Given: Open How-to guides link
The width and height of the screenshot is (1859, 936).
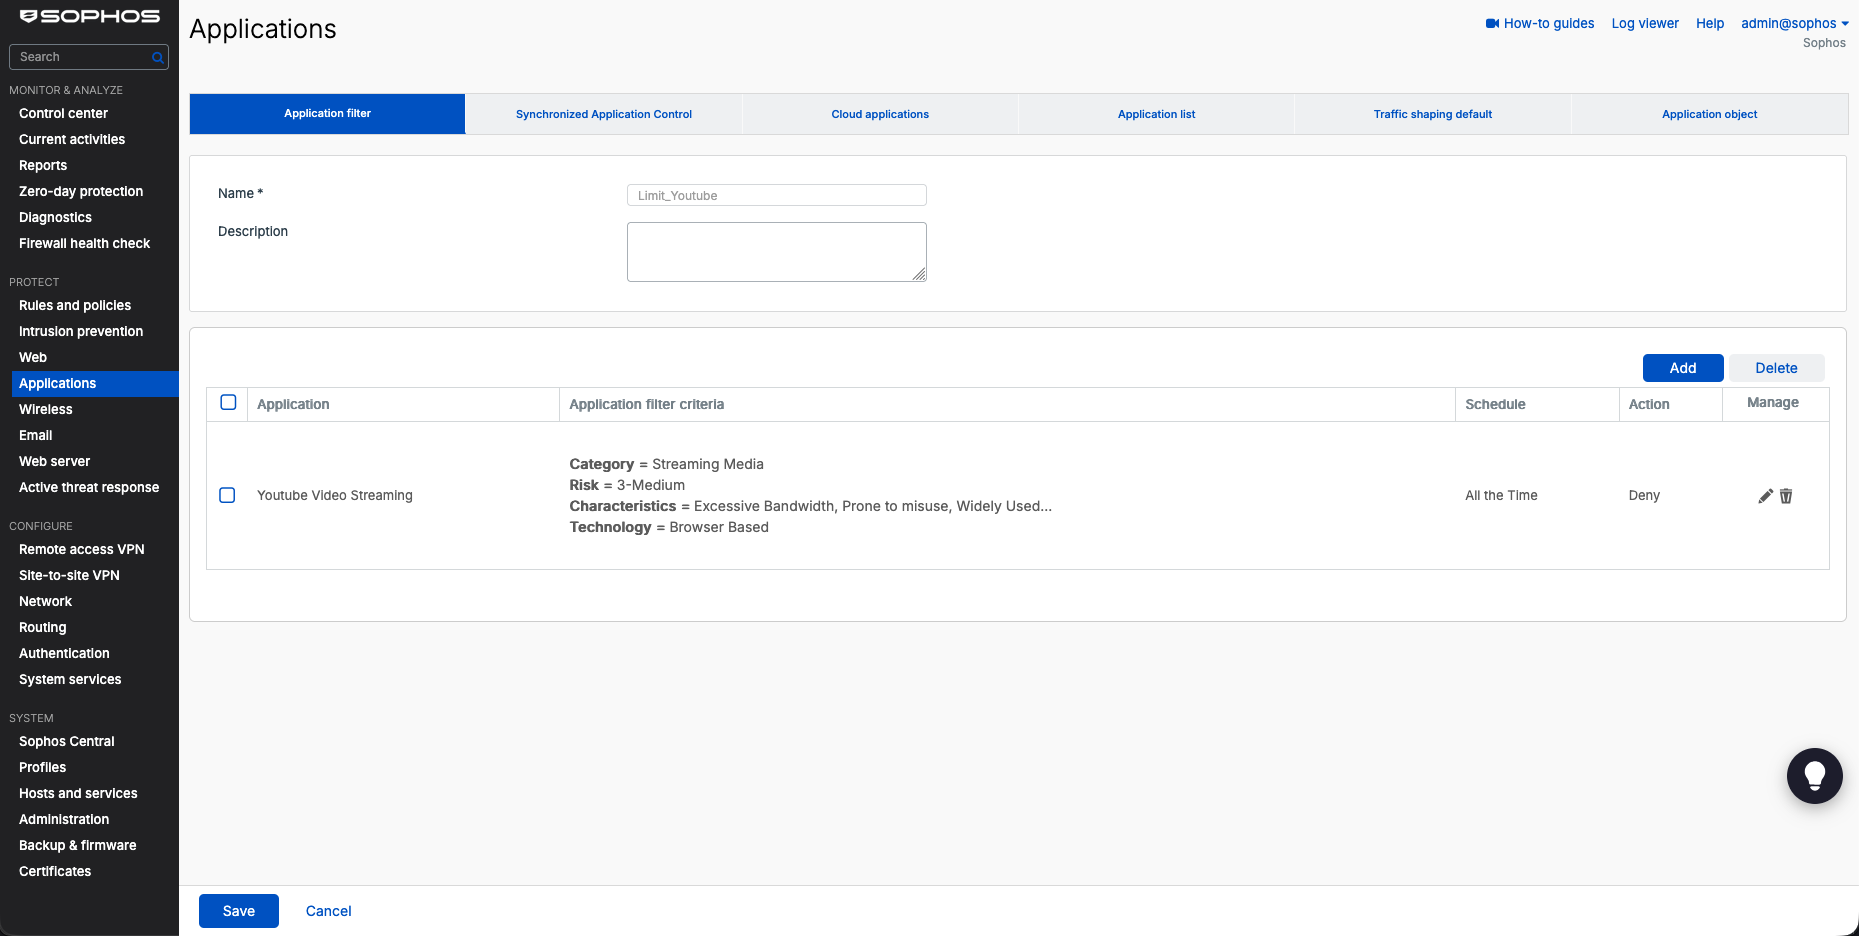Looking at the screenshot, I should point(1549,24).
